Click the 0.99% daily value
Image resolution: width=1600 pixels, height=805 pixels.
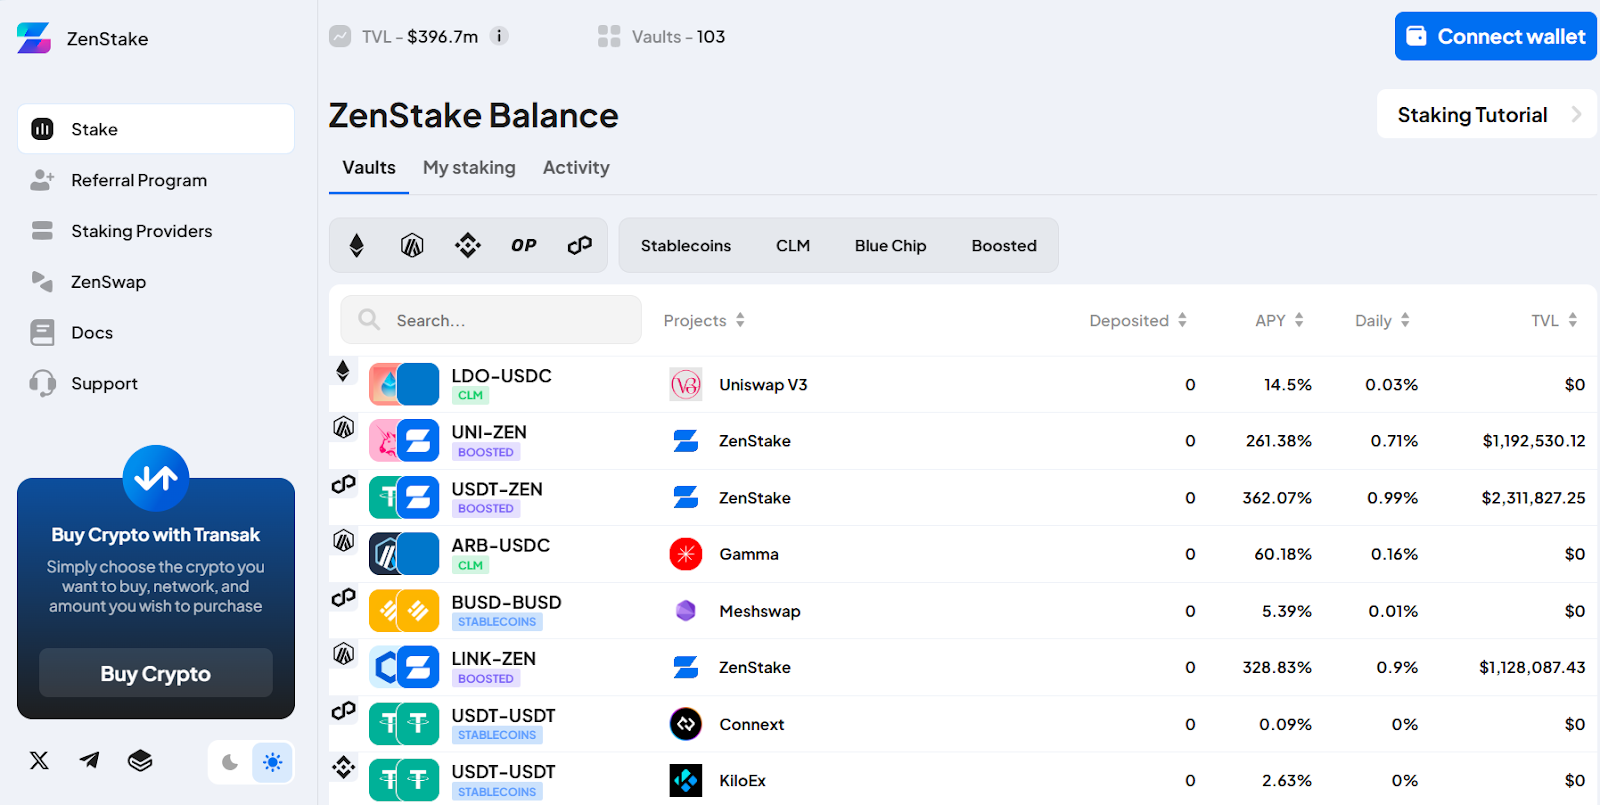click(1392, 498)
